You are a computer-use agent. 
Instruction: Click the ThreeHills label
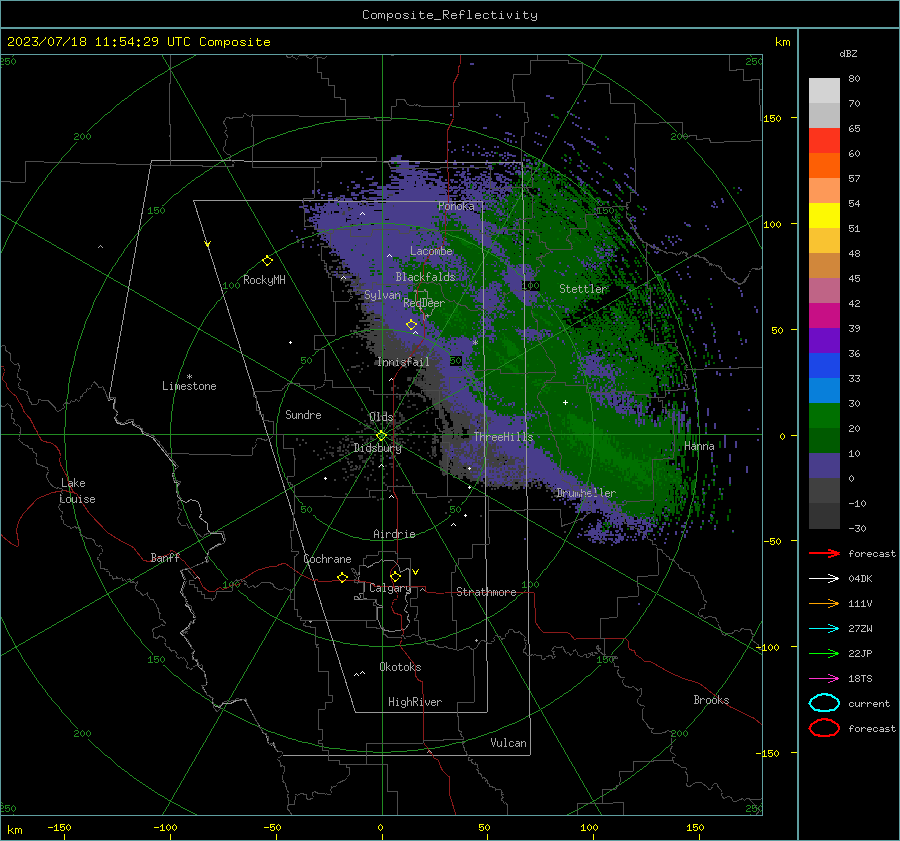coord(503,437)
